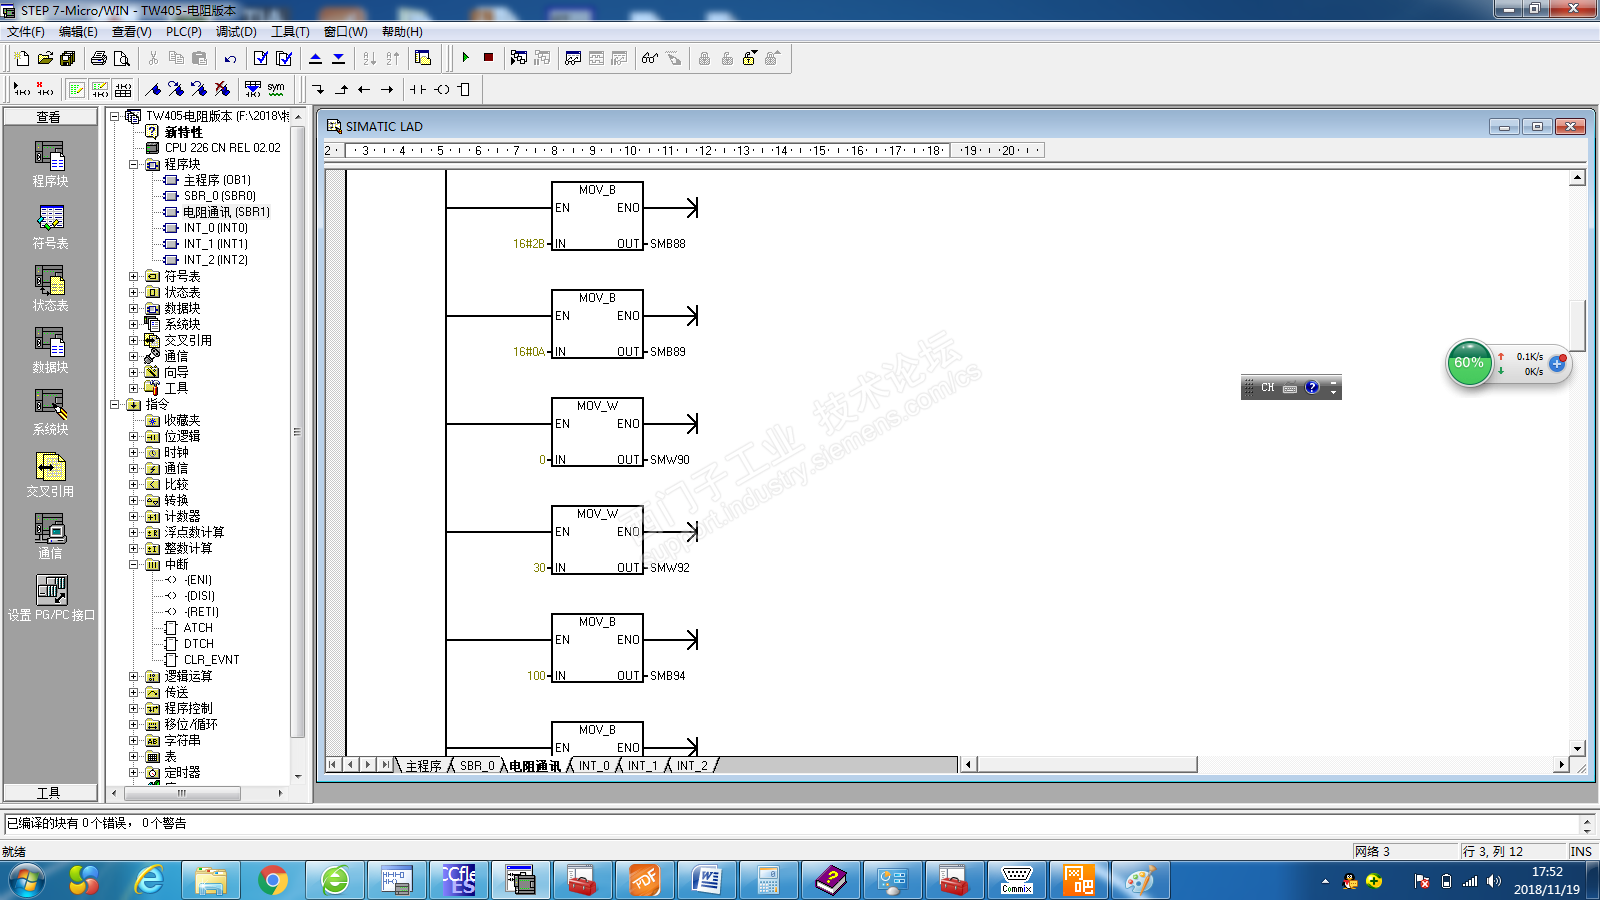Click the volume speaker tray icon

click(x=1494, y=881)
